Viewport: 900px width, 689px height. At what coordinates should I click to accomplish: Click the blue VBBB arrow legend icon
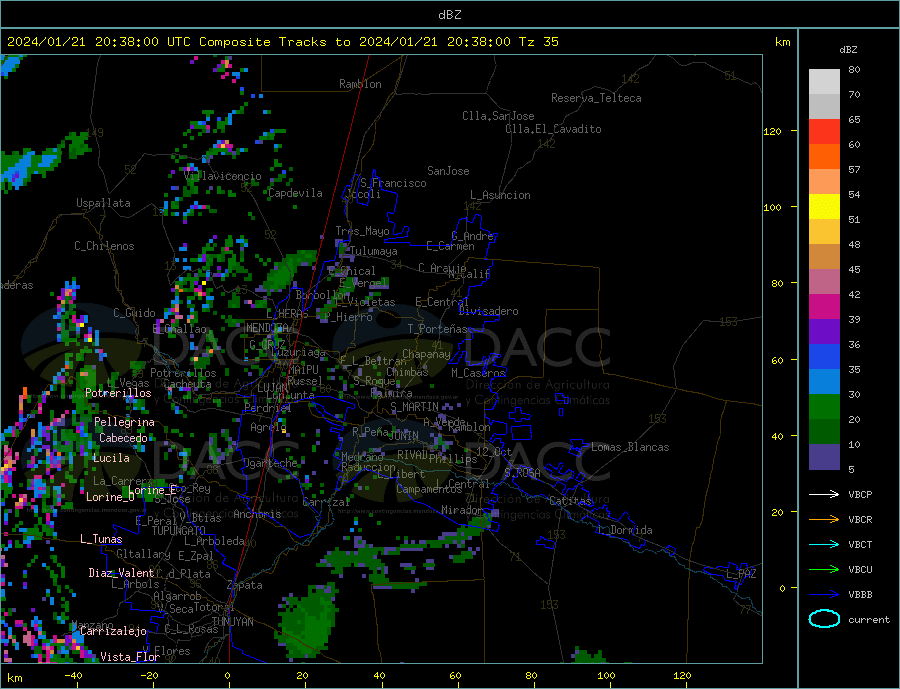coord(824,594)
